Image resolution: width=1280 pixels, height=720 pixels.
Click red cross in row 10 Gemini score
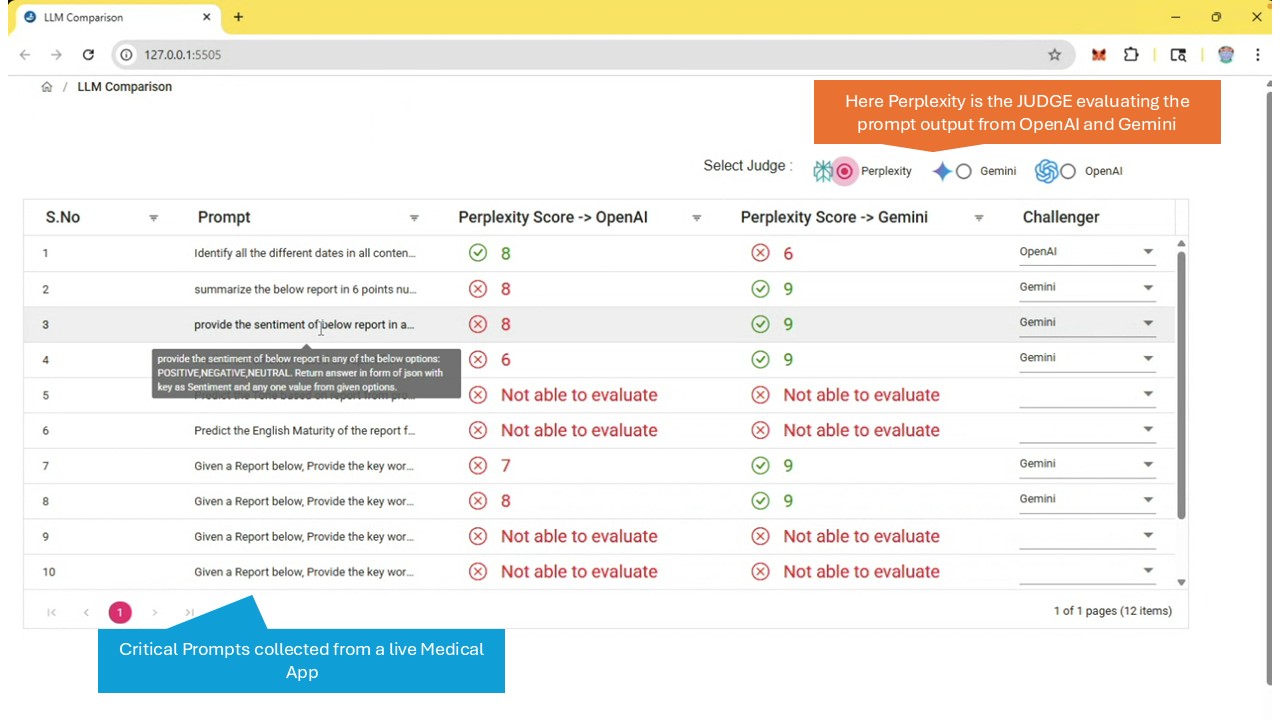[760, 571]
